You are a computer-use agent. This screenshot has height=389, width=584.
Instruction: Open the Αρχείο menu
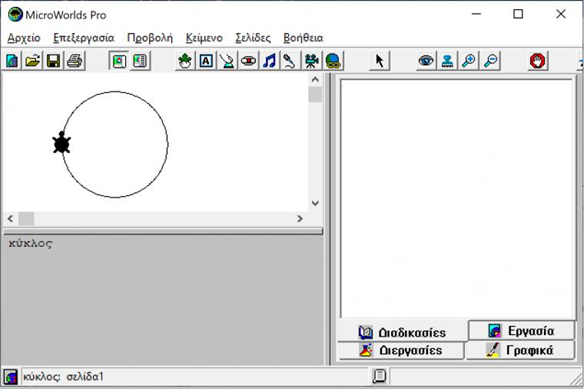24,38
